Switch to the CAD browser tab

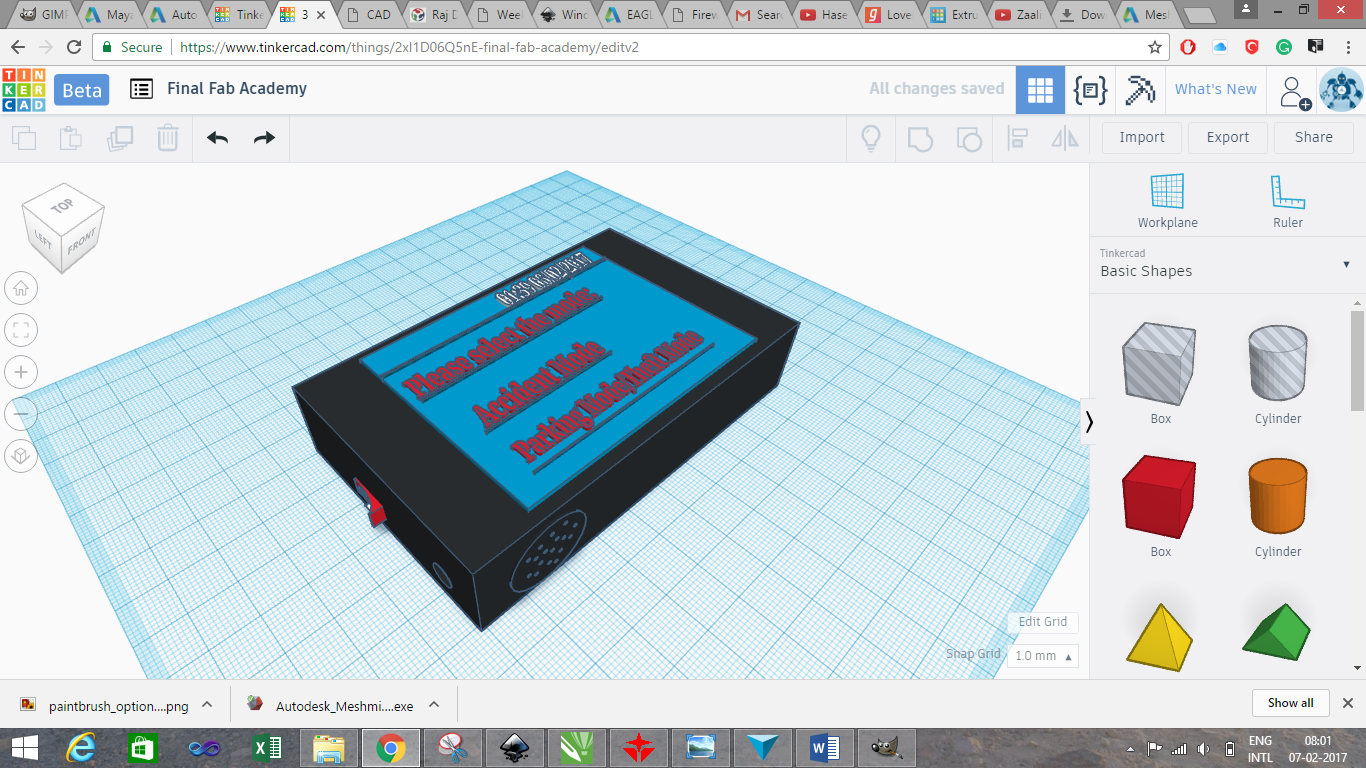pyautogui.click(x=372, y=15)
